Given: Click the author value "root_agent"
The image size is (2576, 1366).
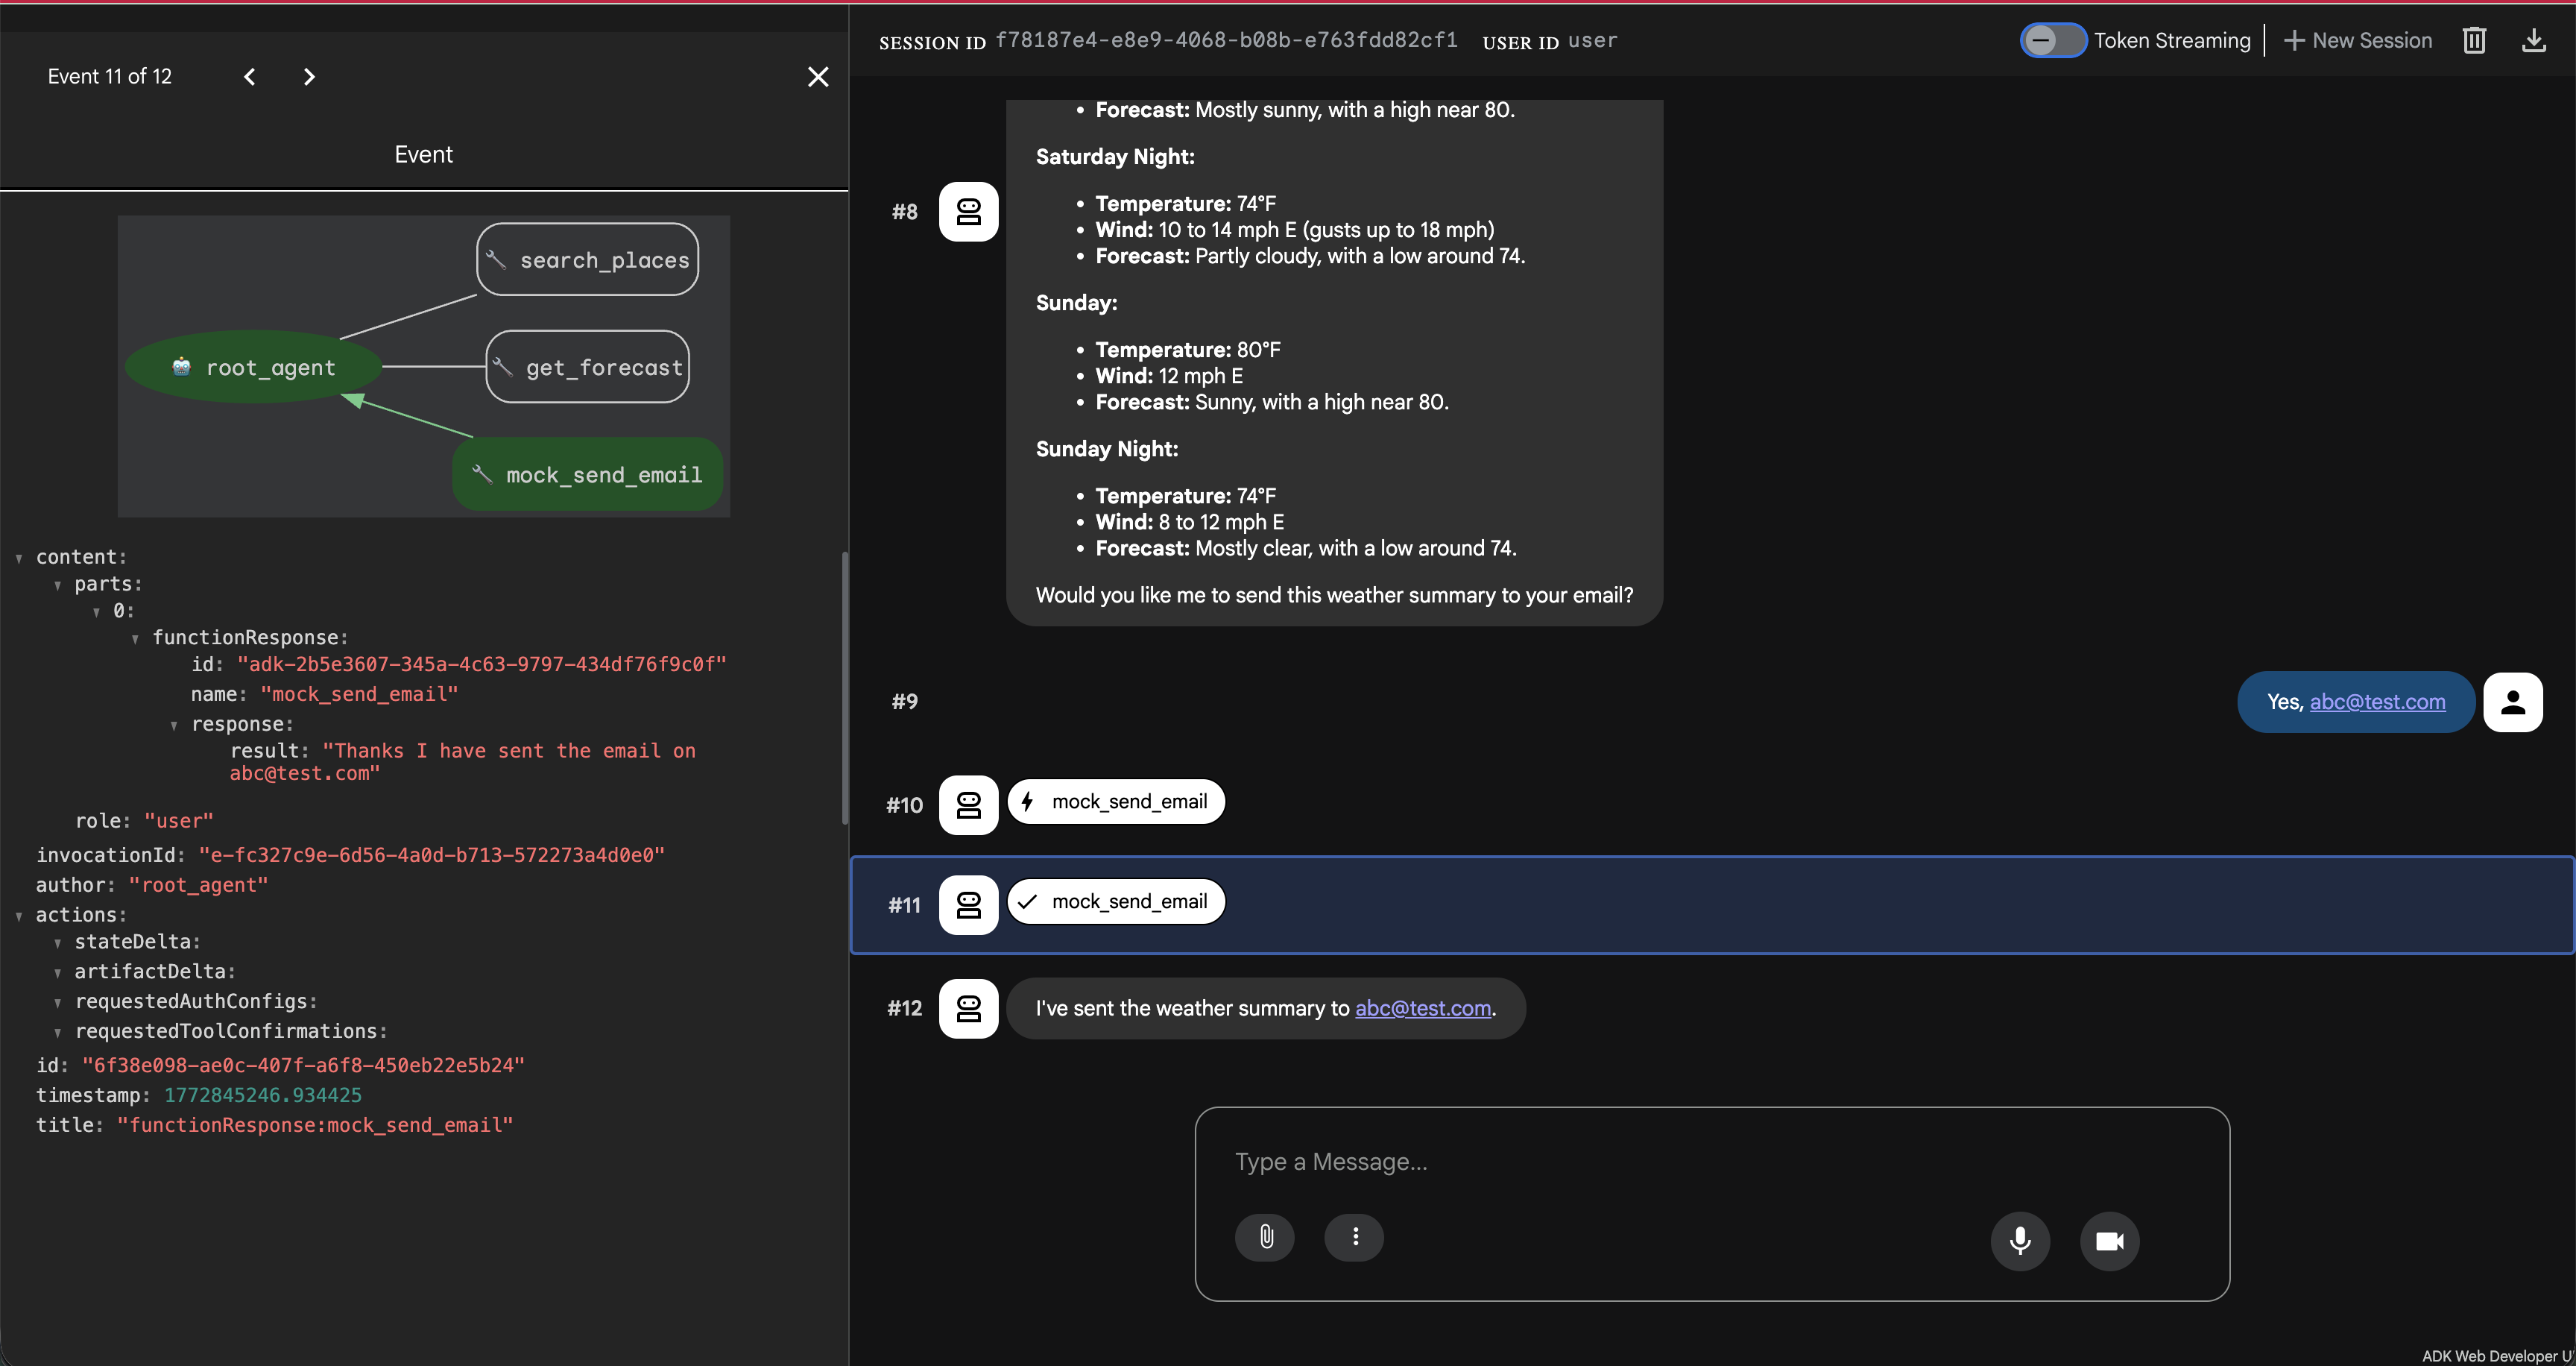Looking at the screenshot, I should (x=199, y=885).
